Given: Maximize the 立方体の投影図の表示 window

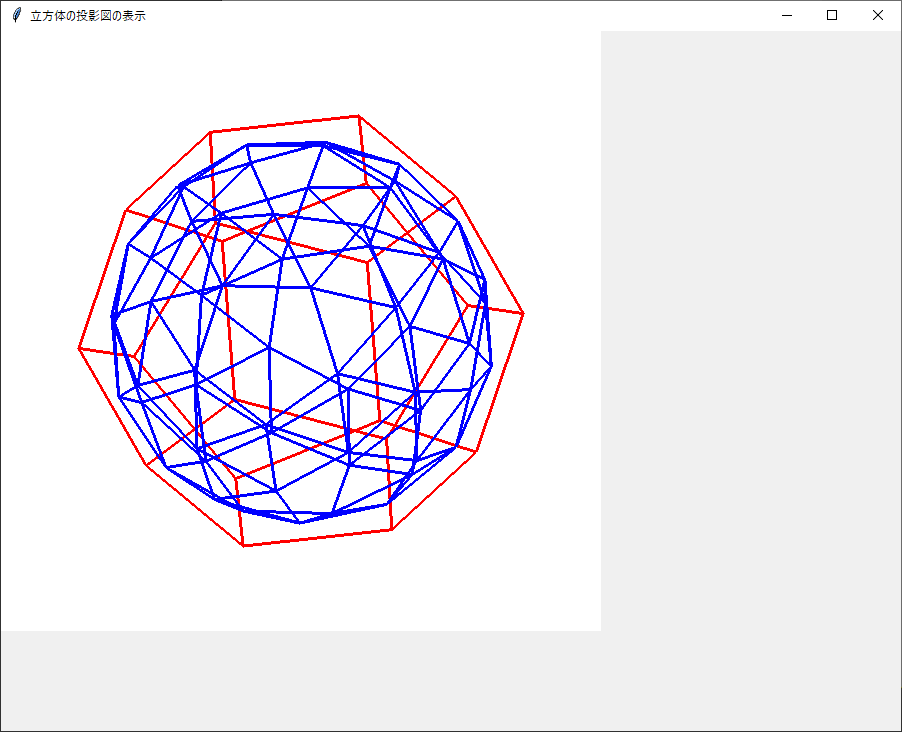Looking at the screenshot, I should [x=832, y=16].
